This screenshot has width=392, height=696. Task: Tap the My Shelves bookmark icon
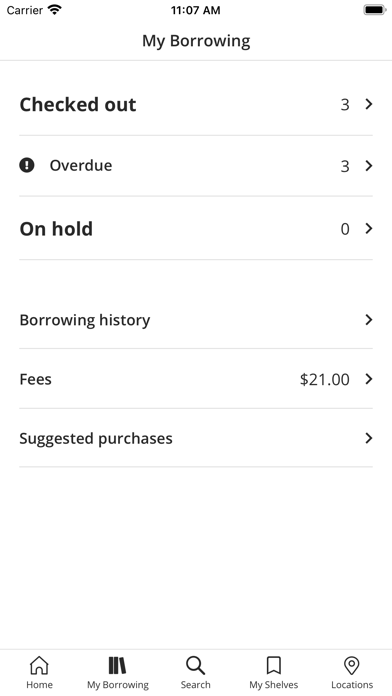(x=273, y=665)
